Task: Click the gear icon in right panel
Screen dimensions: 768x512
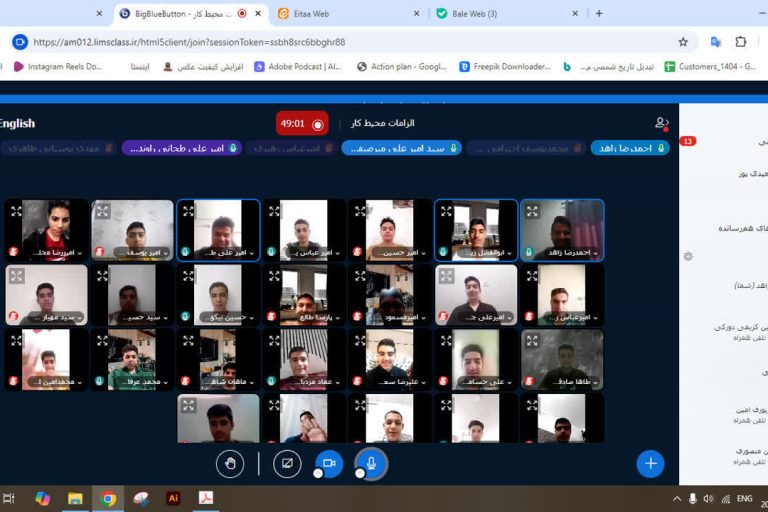Action: [x=688, y=256]
